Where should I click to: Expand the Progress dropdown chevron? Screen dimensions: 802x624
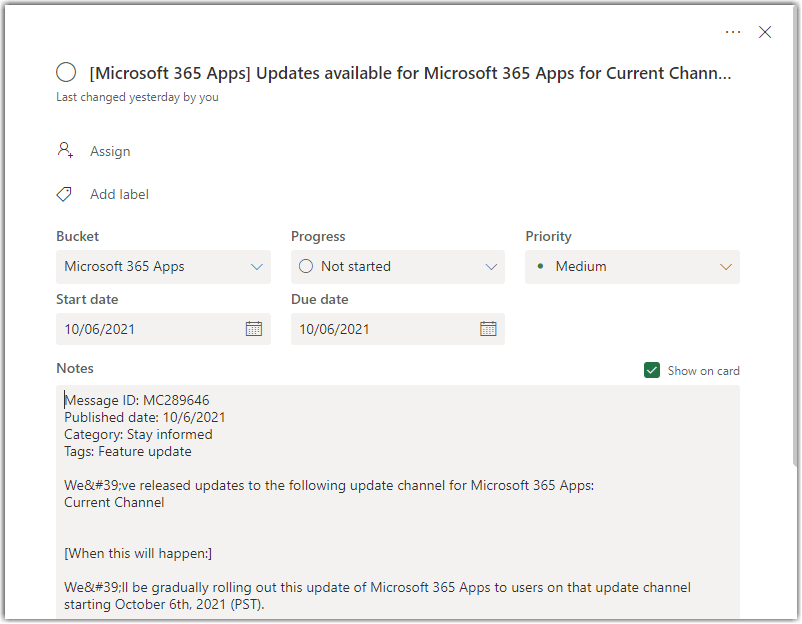click(491, 267)
